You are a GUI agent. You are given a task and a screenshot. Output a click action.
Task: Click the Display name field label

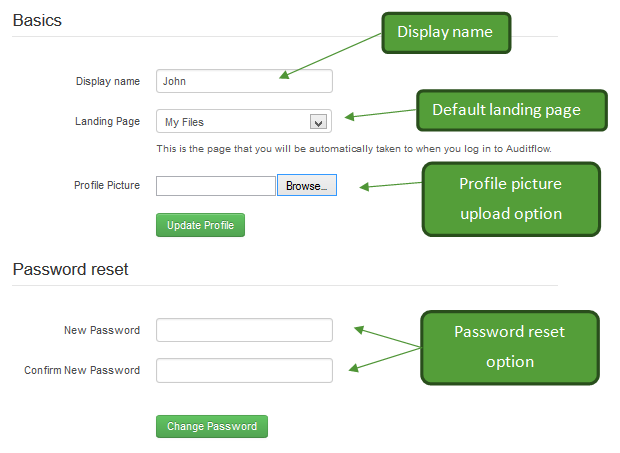pos(108,81)
